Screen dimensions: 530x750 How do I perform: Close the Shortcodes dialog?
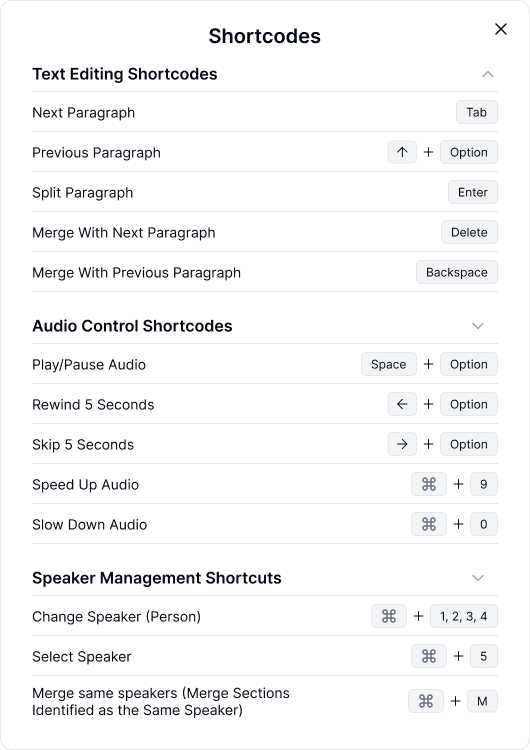pos(500,29)
